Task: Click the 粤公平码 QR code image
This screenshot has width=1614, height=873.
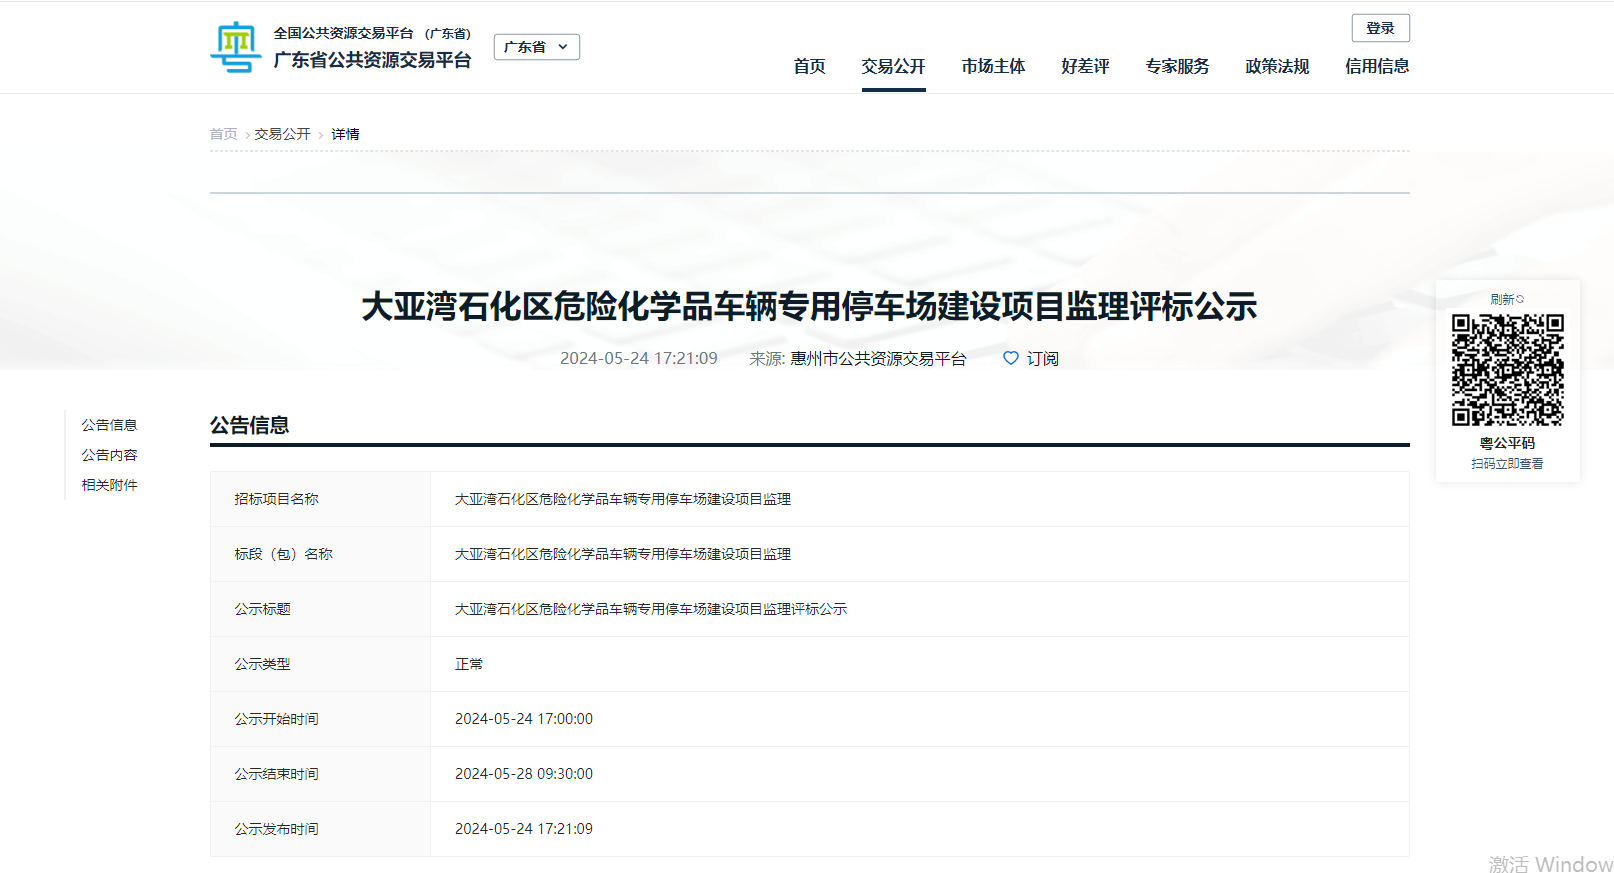Action: [1507, 370]
